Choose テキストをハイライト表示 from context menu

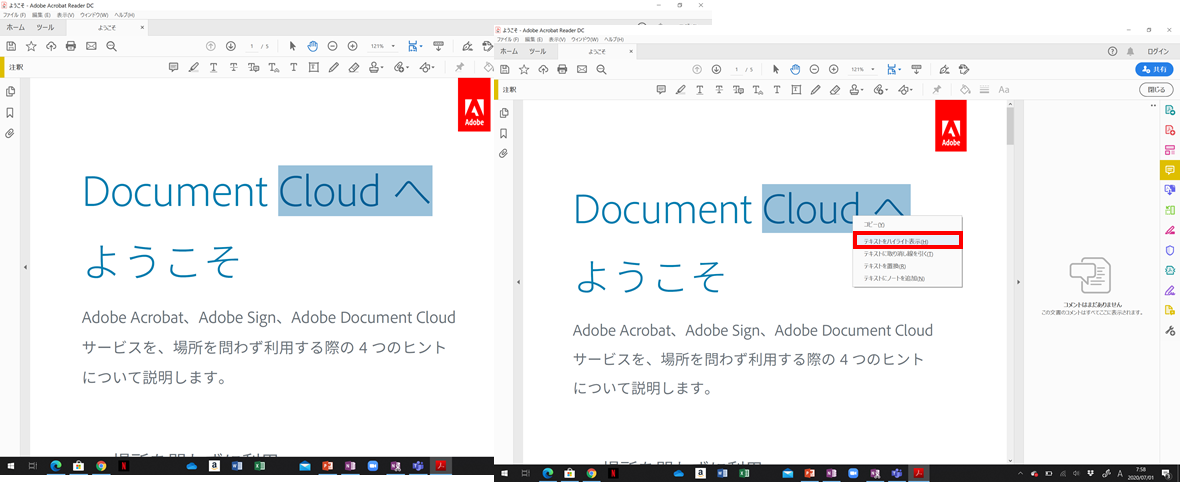click(908, 241)
